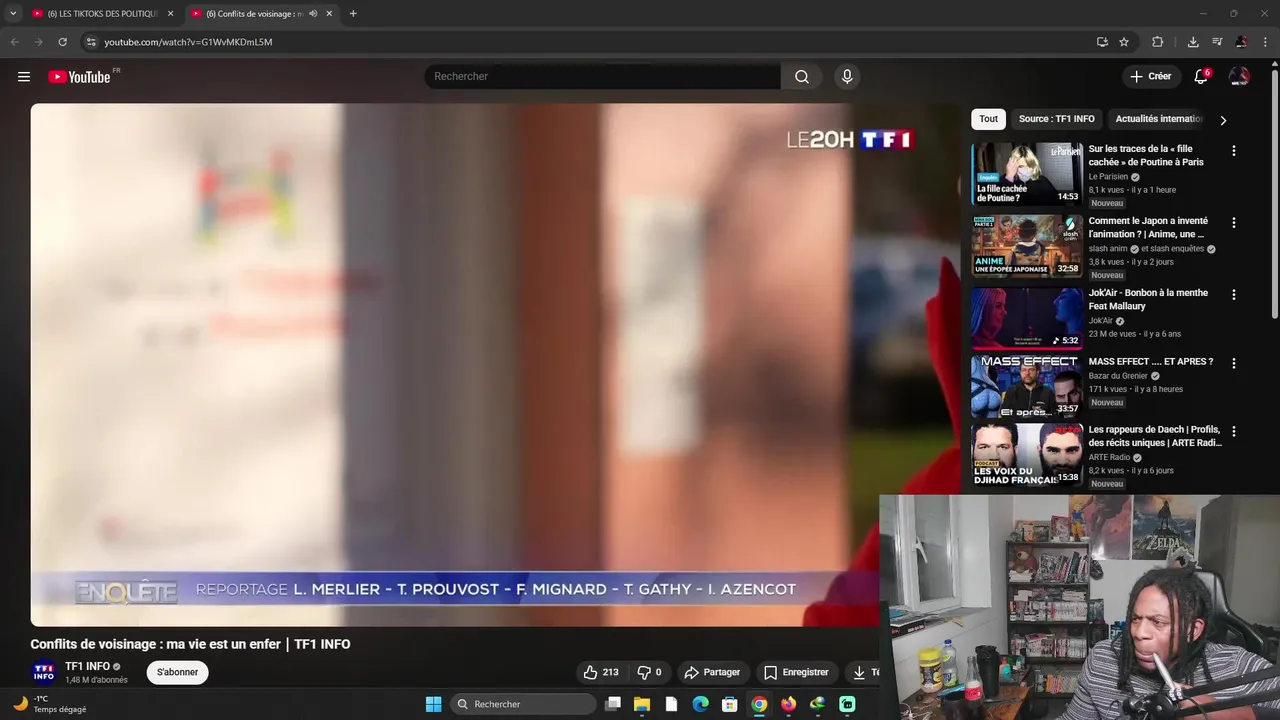Screen dimensions: 1280x720
Task: Open Microsoft Store from taskbar
Action: coord(730,704)
